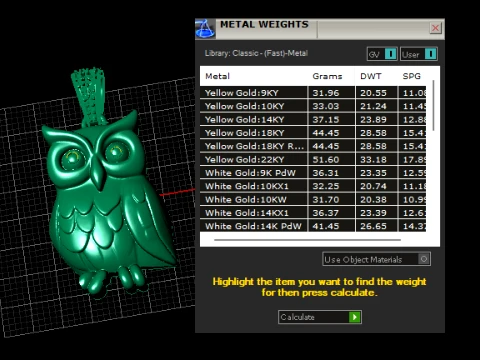
Task: Click the Library: Classic - (Fast)-Metal label
Action: 256,53
